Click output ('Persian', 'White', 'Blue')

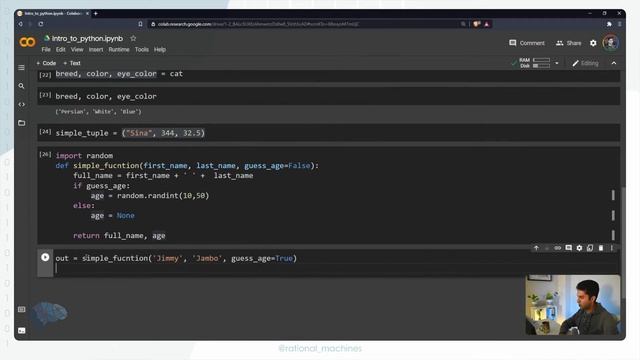tap(98, 111)
